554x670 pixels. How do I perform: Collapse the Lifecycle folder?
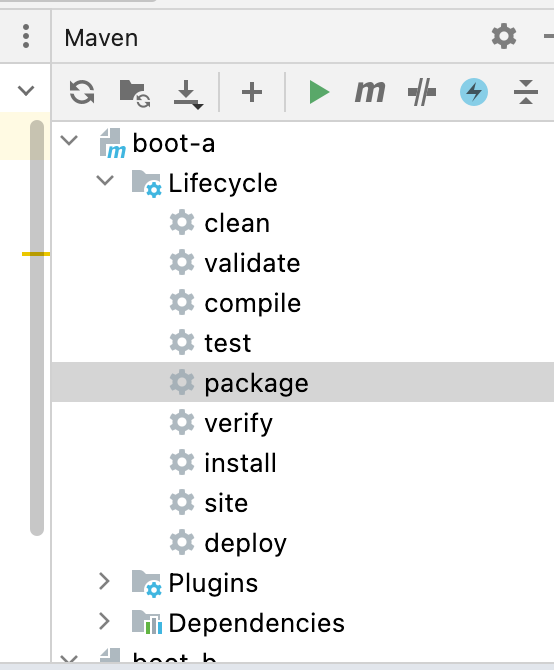pyautogui.click(x=105, y=180)
